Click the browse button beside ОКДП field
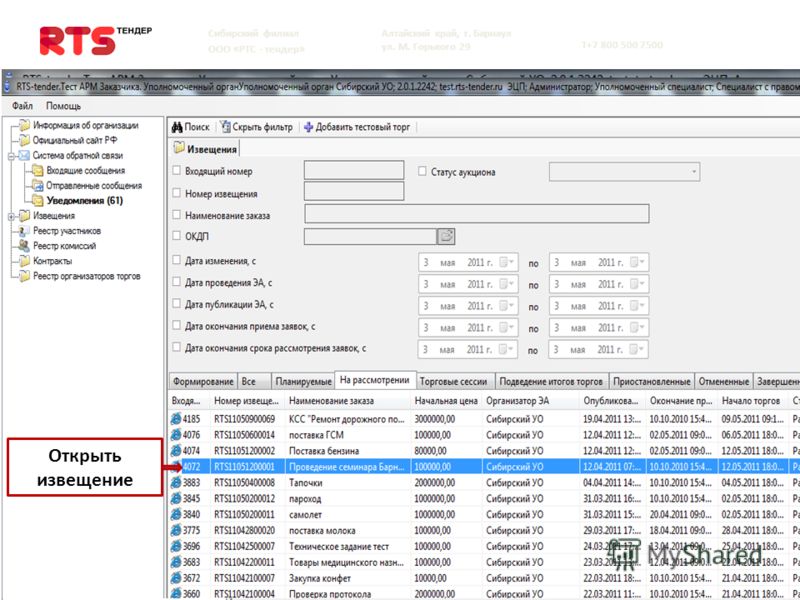 [x=446, y=236]
